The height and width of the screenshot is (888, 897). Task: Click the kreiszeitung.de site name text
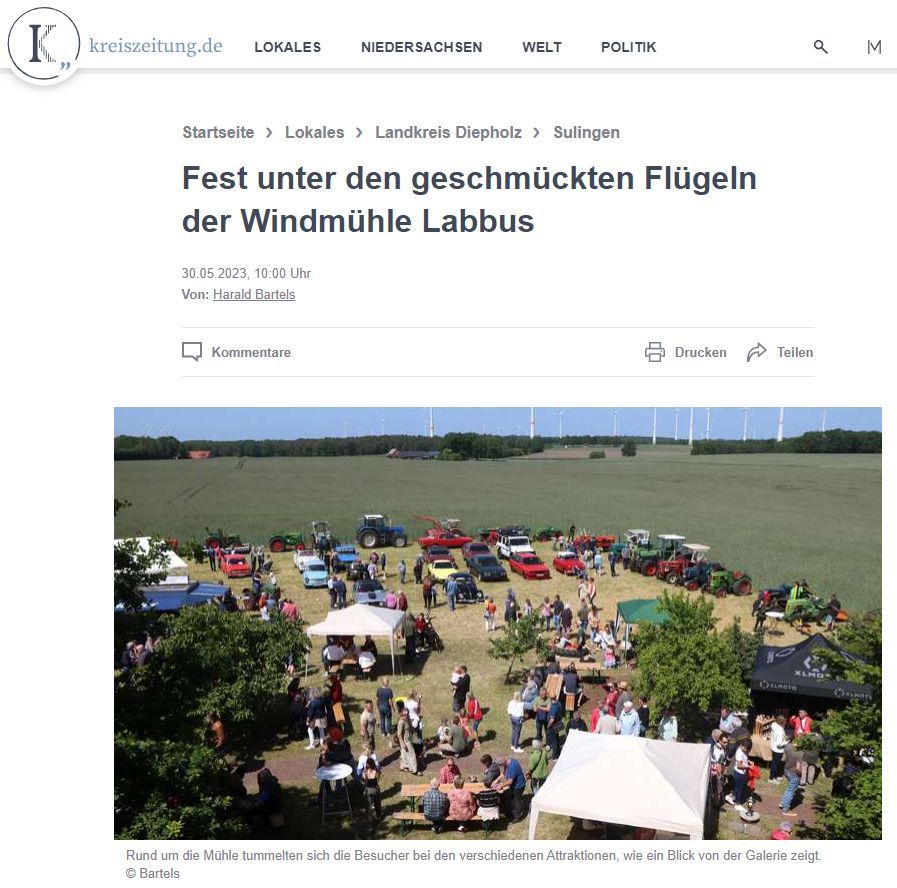[x=156, y=46]
